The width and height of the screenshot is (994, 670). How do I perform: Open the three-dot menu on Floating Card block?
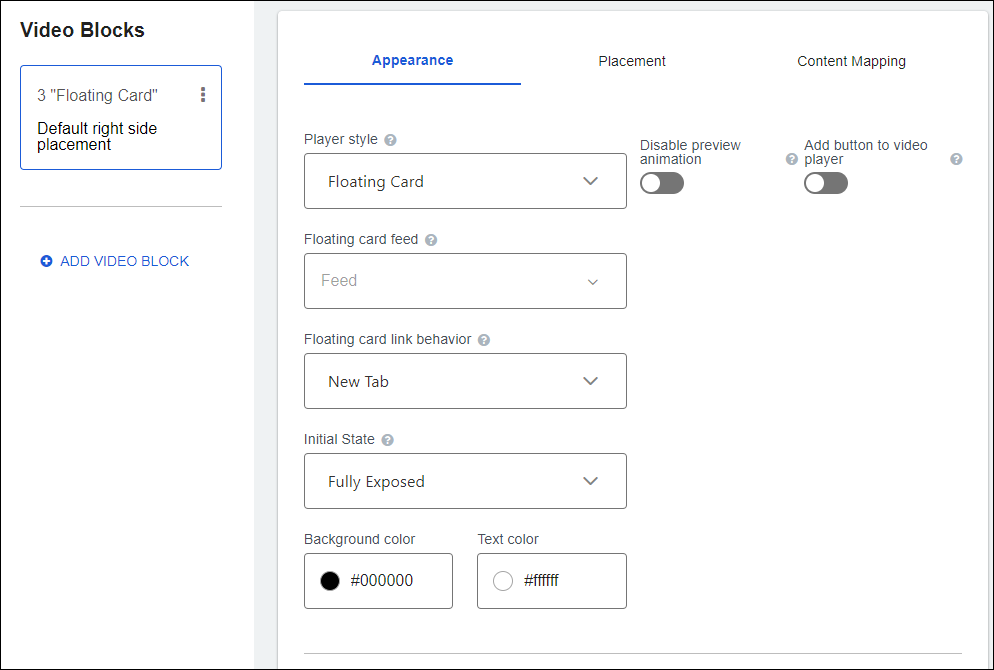(203, 94)
